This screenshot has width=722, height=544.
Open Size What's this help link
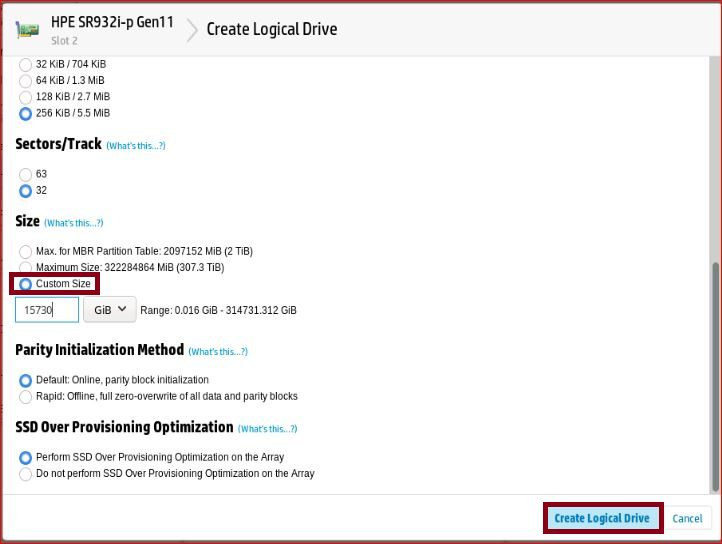coord(73,223)
